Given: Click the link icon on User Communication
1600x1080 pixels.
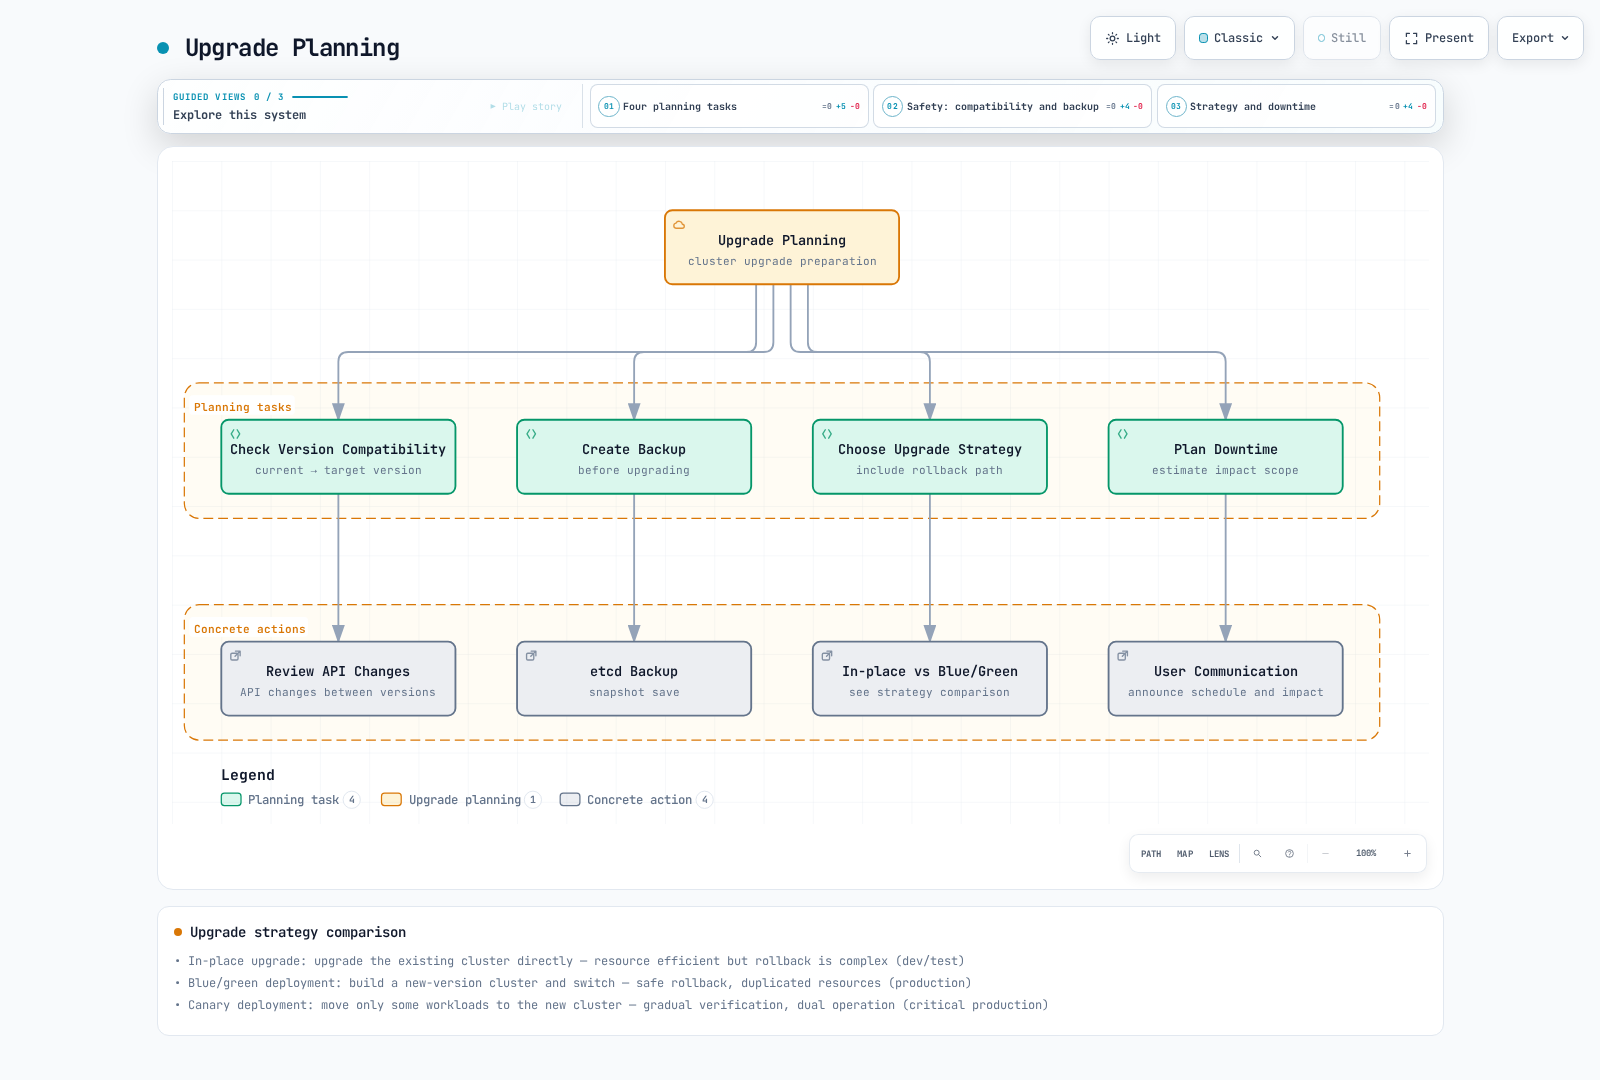Looking at the screenshot, I should (x=1123, y=656).
